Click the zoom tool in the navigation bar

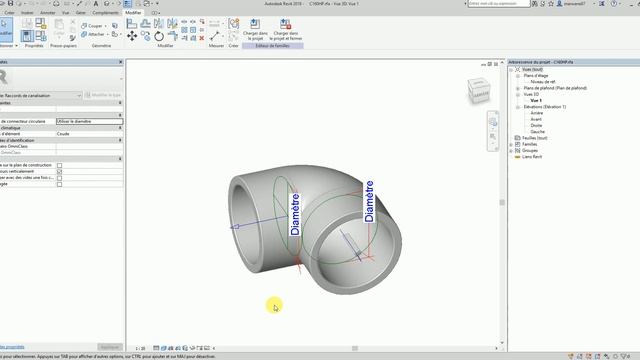click(493, 137)
